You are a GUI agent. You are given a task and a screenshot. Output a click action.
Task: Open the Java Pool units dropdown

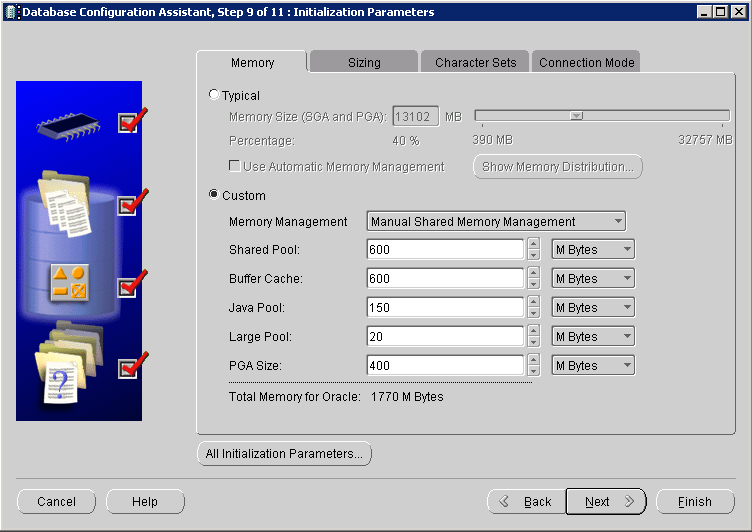[x=593, y=307]
